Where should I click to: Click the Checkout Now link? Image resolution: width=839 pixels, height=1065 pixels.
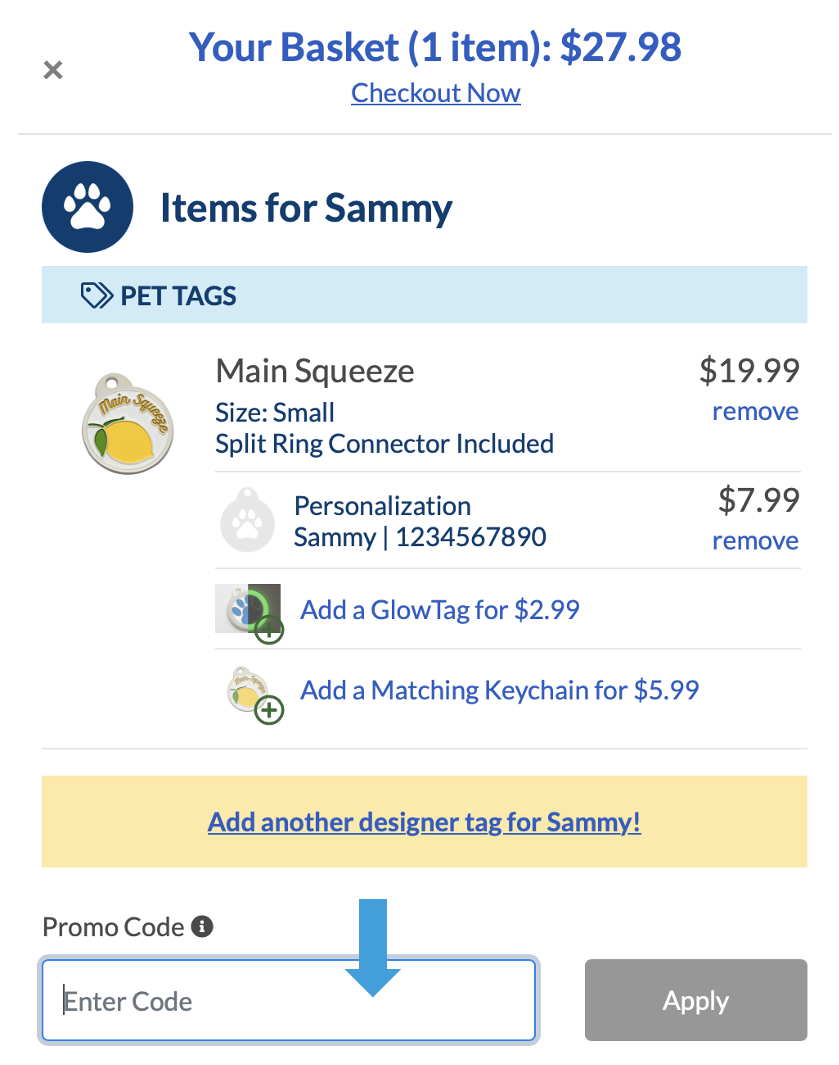click(x=436, y=93)
